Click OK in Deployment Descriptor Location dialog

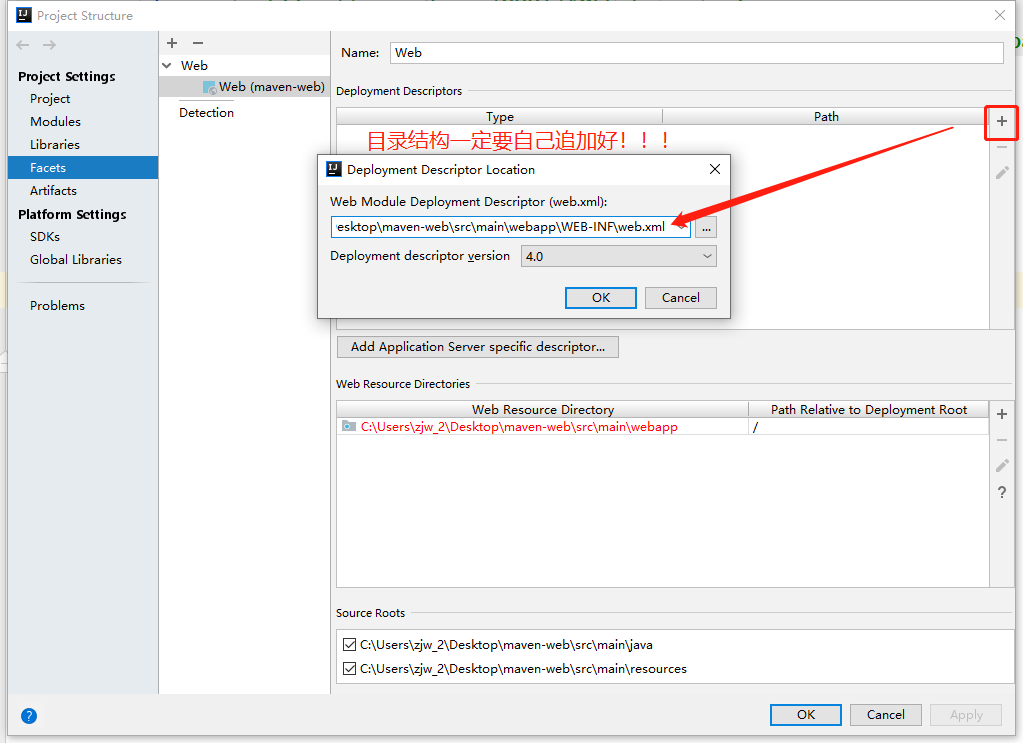[600, 297]
